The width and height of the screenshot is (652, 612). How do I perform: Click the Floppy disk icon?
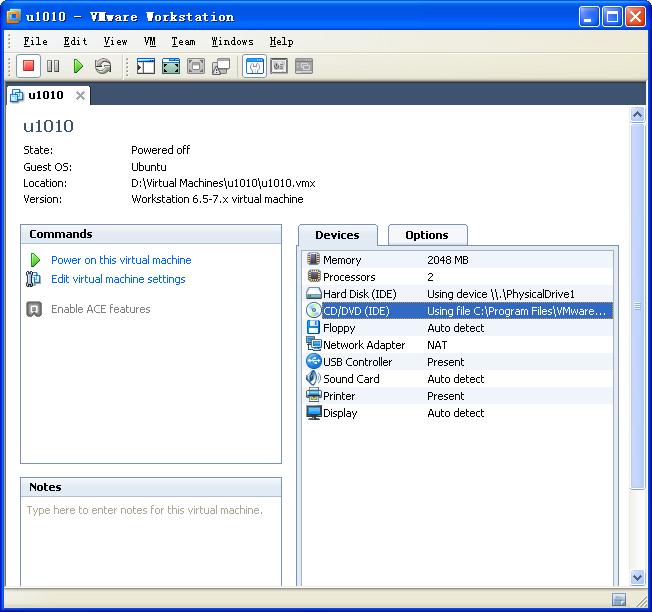pyautogui.click(x=314, y=327)
